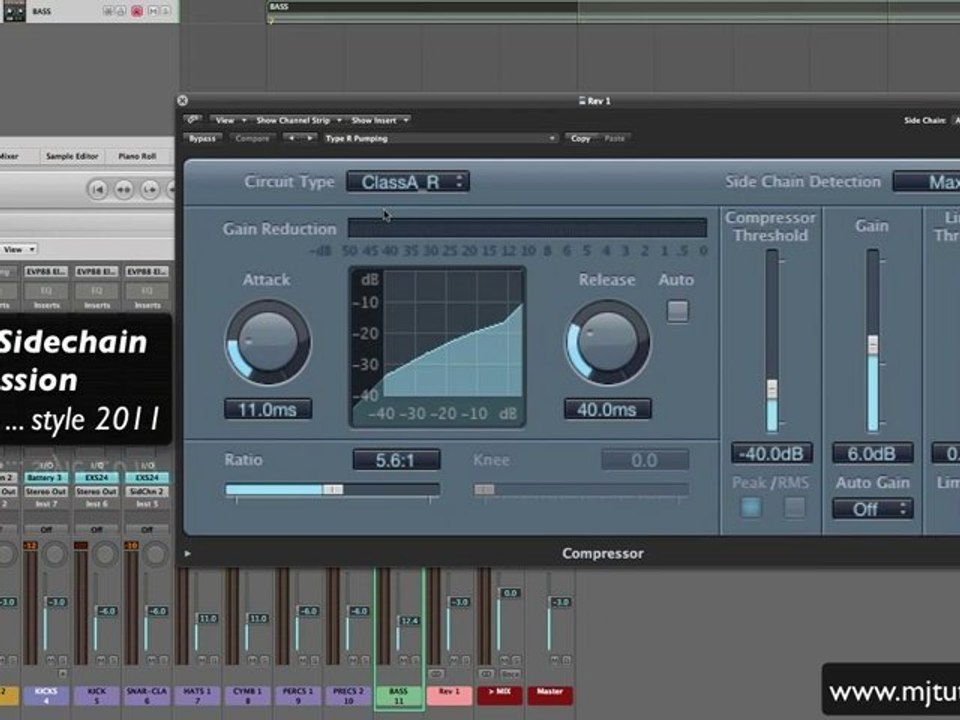This screenshot has height=720, width=960.
Task: Select the BASS channel strip label
Action: (399, 696)
